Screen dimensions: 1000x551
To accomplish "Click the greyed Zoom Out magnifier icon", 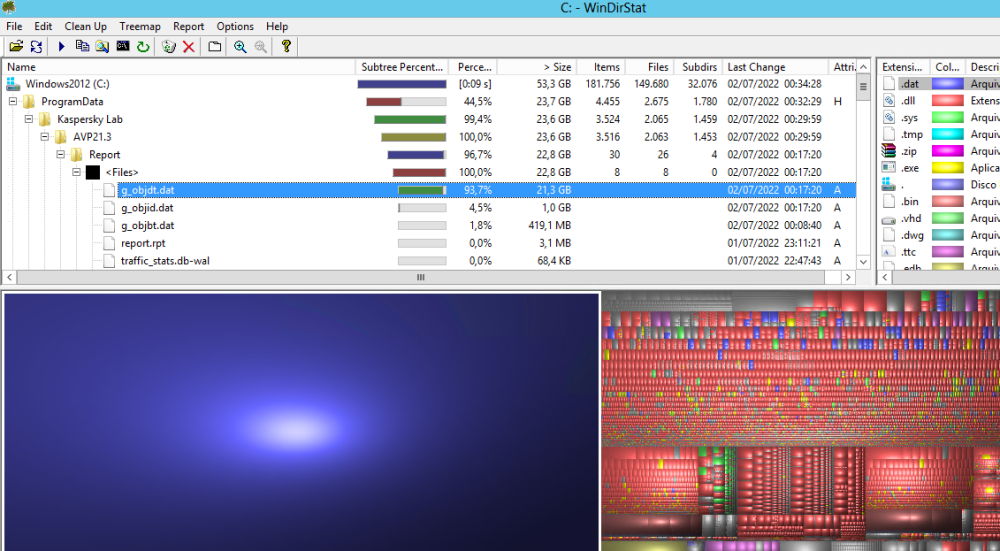I will point(260,47).
